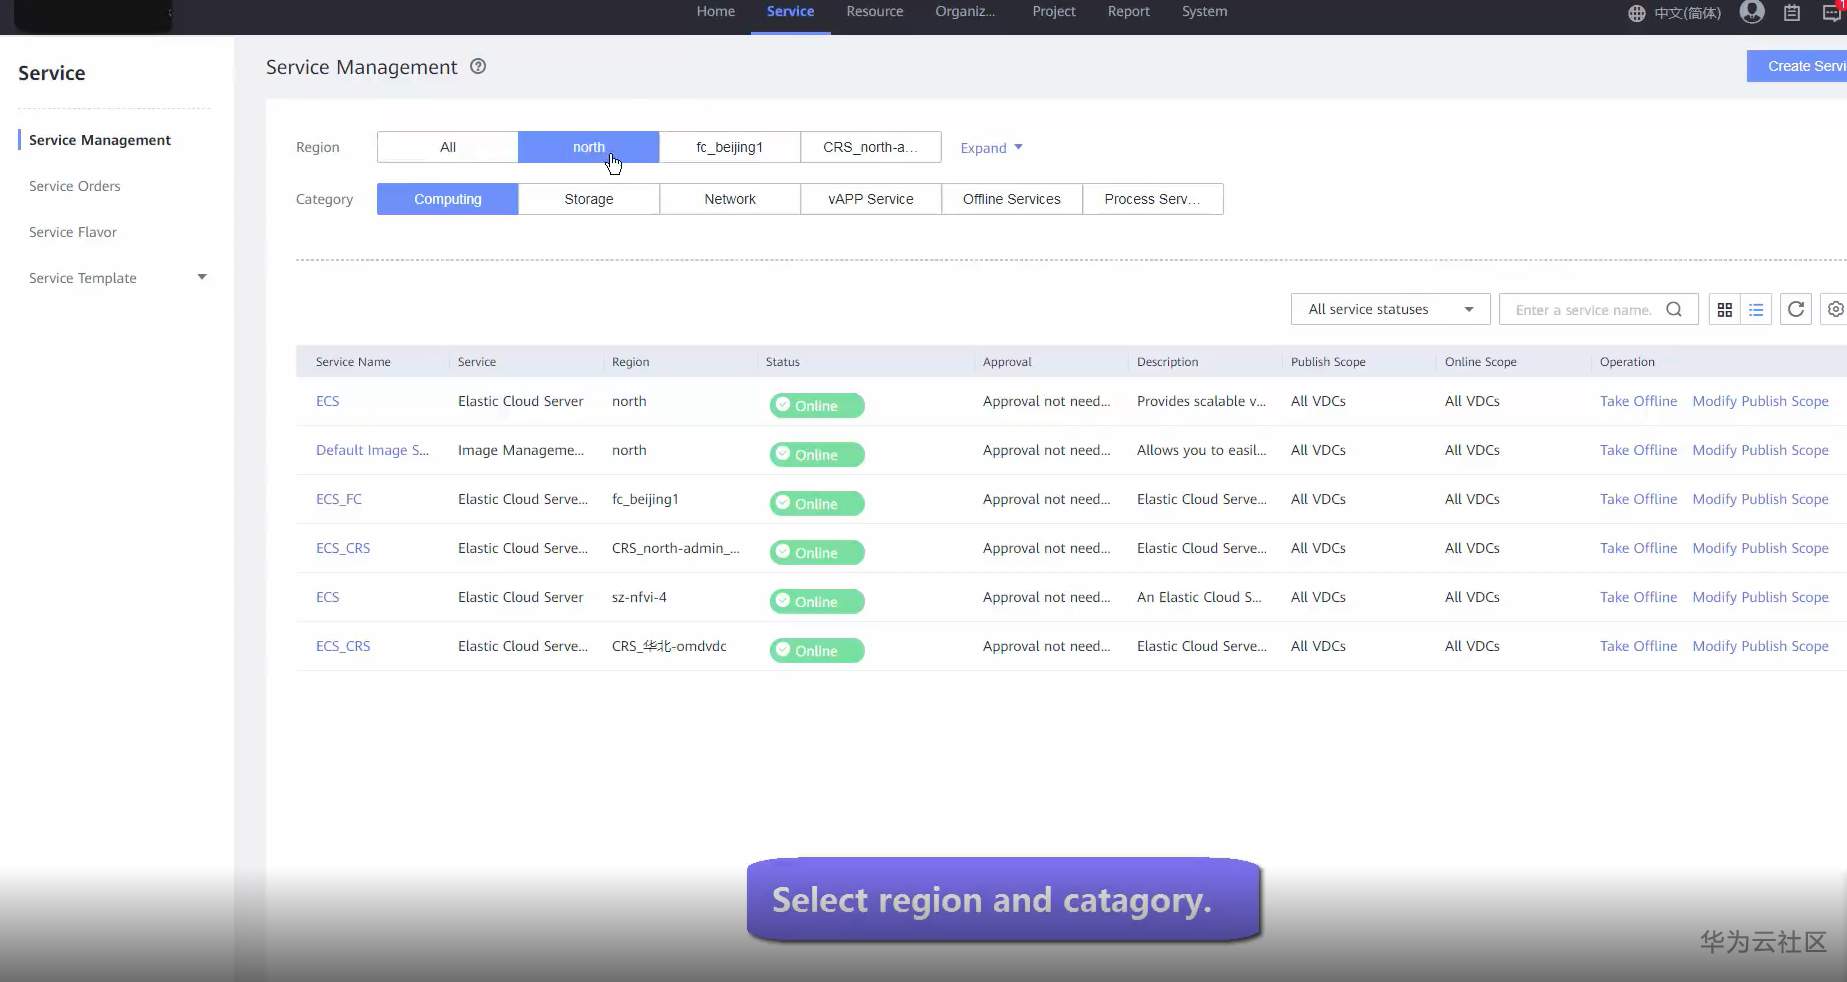
Task: Go to the Home menu
Action: click(716, 12)
